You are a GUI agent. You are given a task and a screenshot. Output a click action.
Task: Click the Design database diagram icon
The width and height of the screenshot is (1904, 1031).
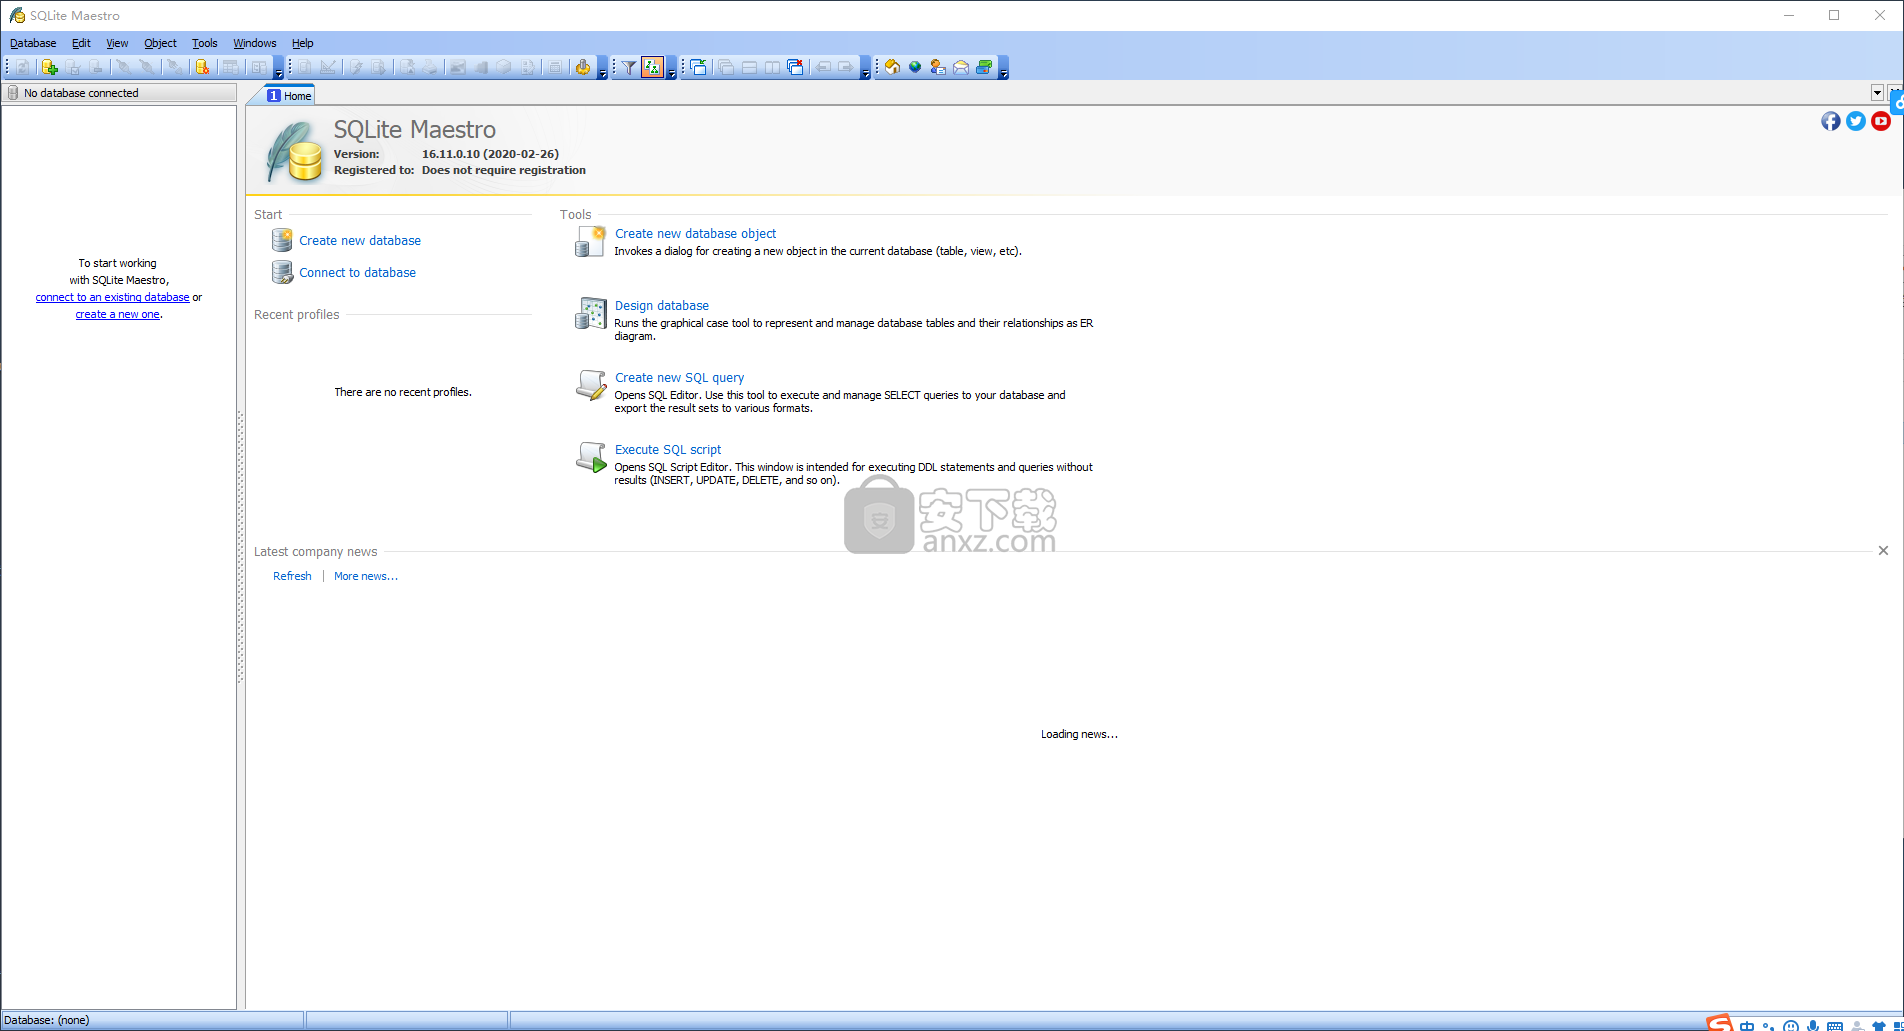[590, 313]
